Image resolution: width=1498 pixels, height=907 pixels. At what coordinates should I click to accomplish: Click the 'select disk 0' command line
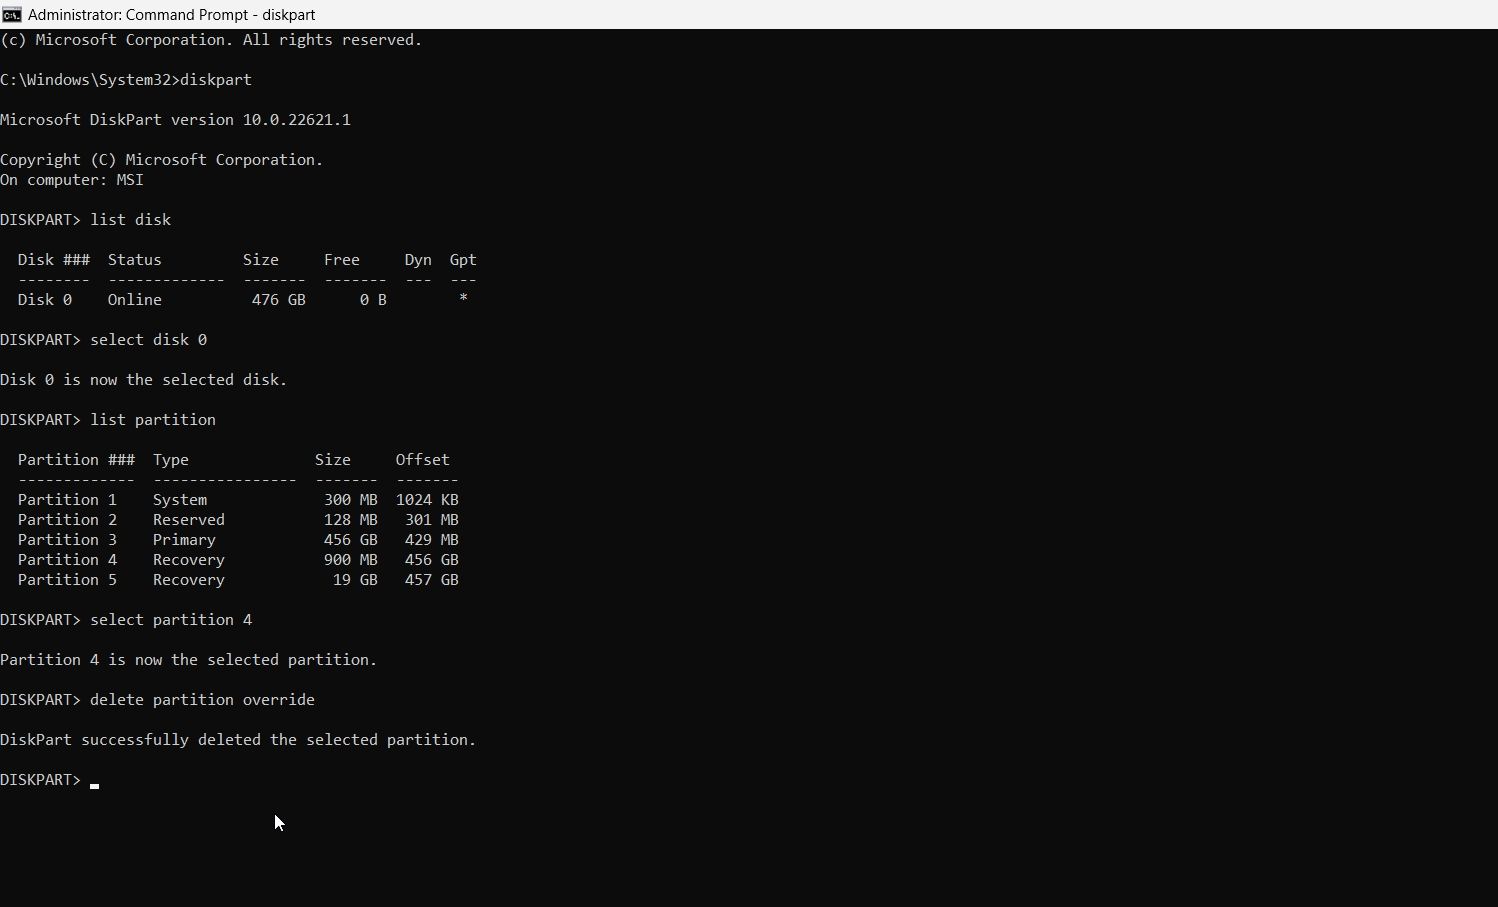coord(147,339)
